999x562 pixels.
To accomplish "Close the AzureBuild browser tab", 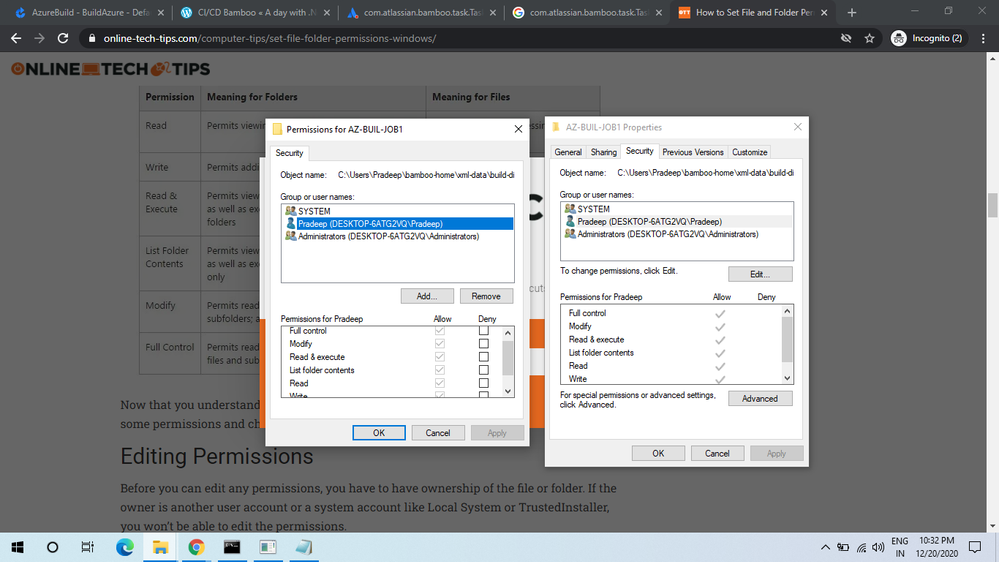I will 161,13.
